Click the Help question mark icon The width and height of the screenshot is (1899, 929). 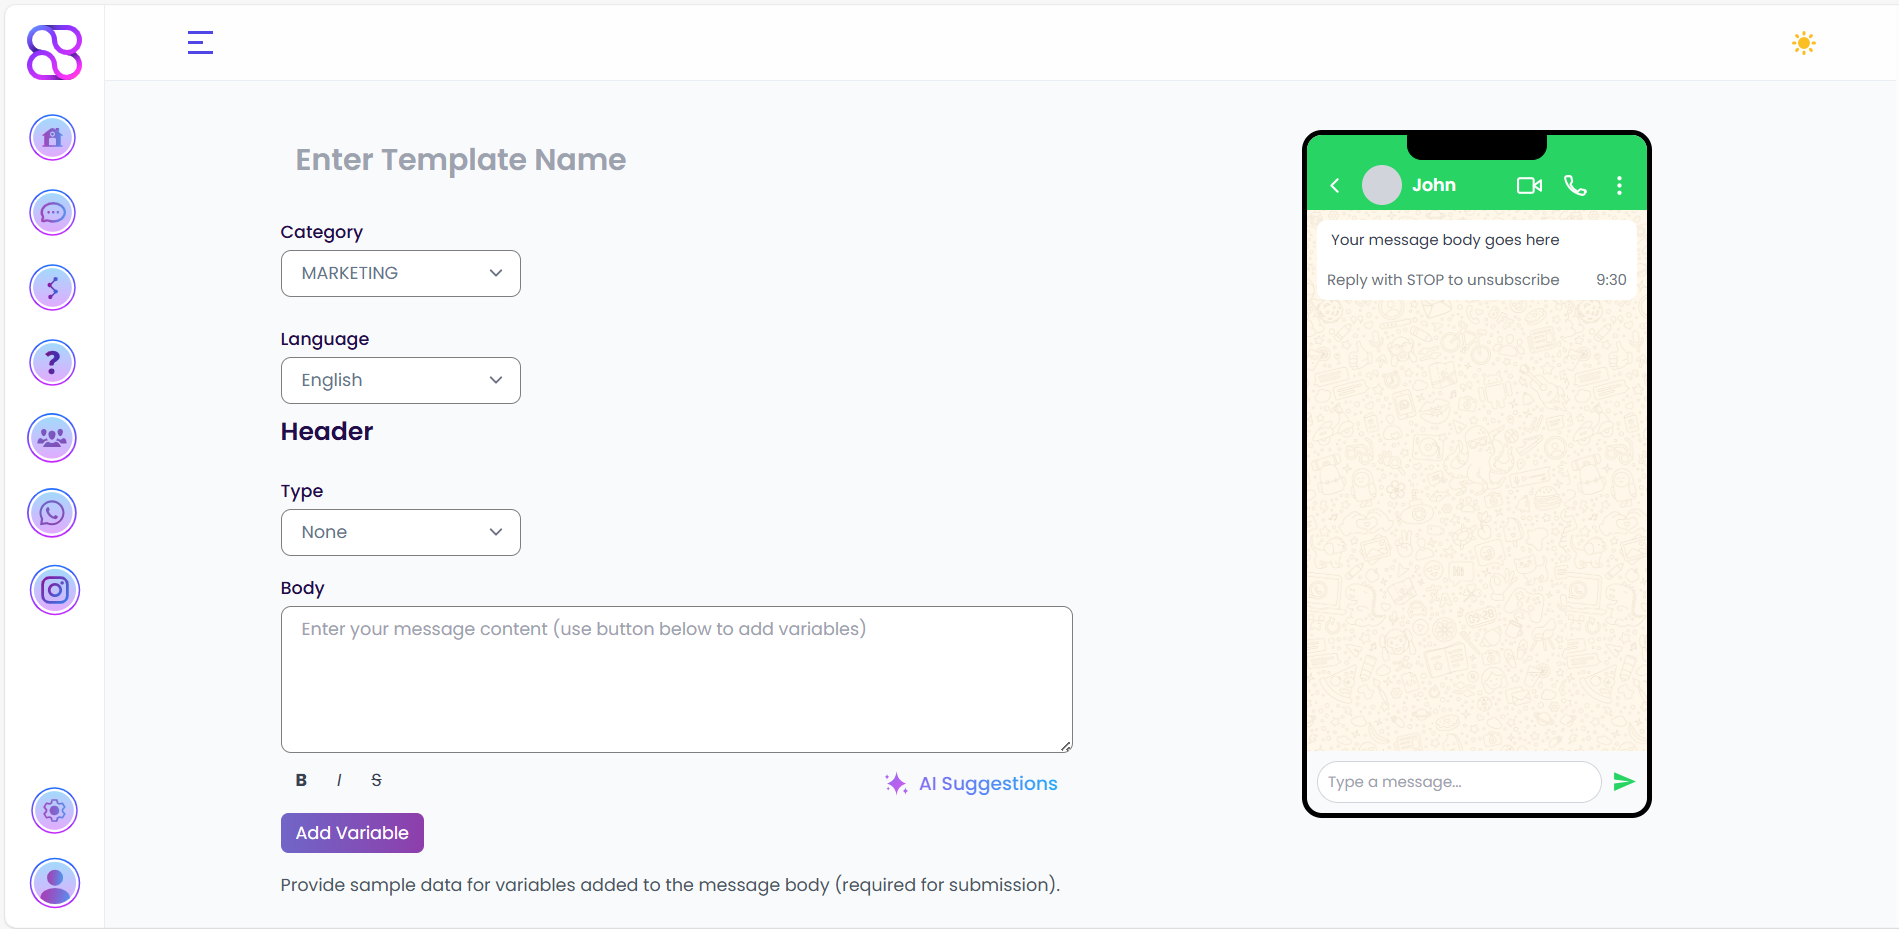(52, 362)
